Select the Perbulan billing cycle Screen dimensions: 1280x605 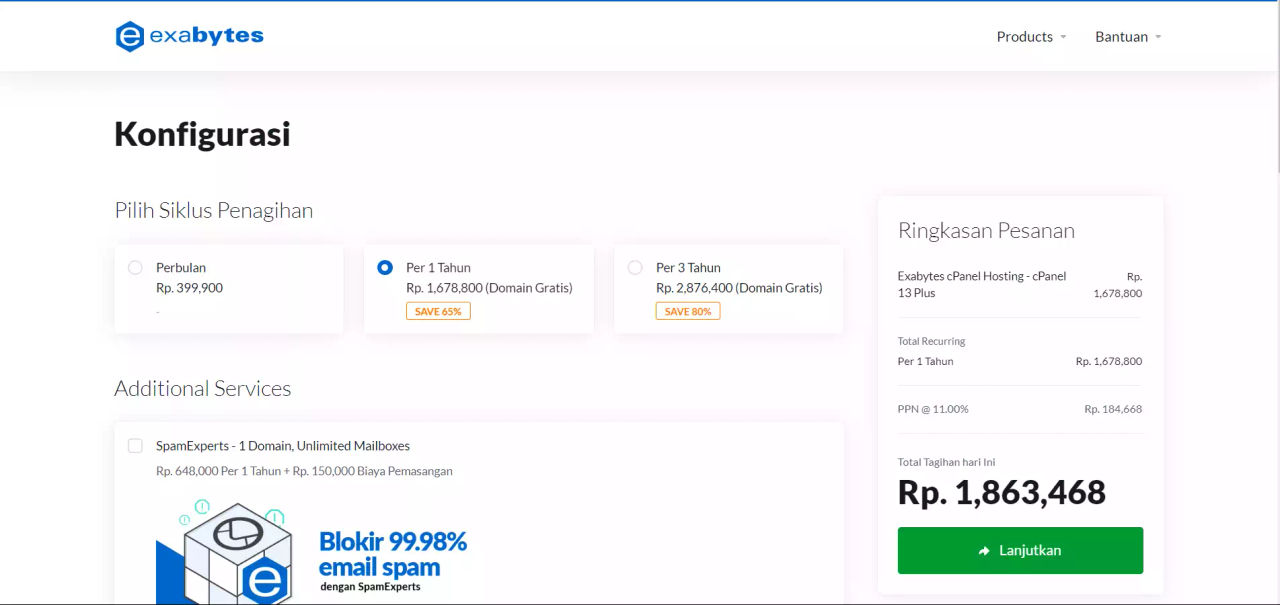(x=135, y=267)
